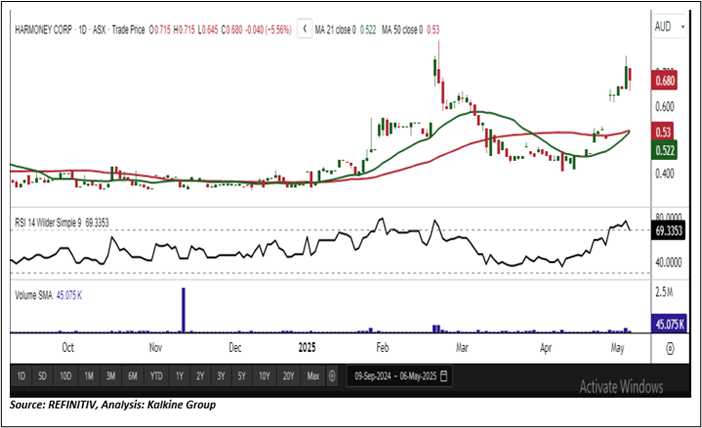Open the calendar date range picker icon
This screenshot has width=702, height=428.
(x=444, y=376)
